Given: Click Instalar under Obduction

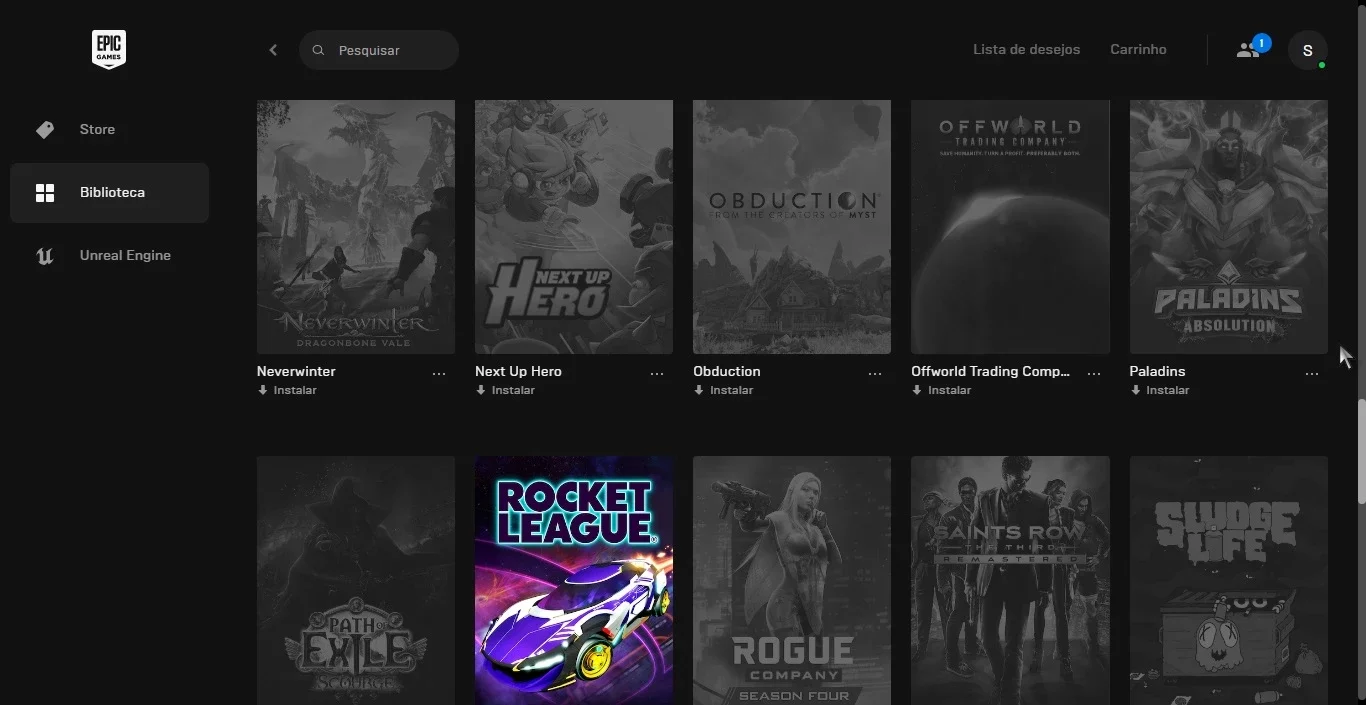Looking at the screenshot, I should click(x=723, y=391).
